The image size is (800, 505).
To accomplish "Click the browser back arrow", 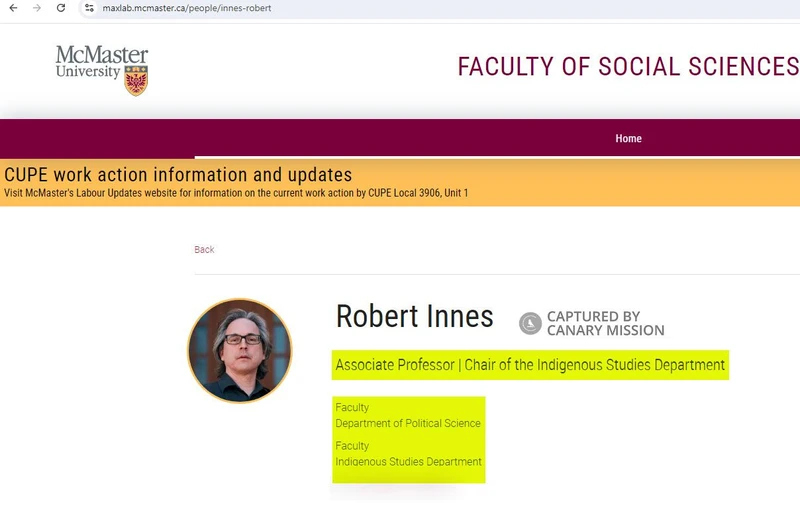I will tap(13, 8).
